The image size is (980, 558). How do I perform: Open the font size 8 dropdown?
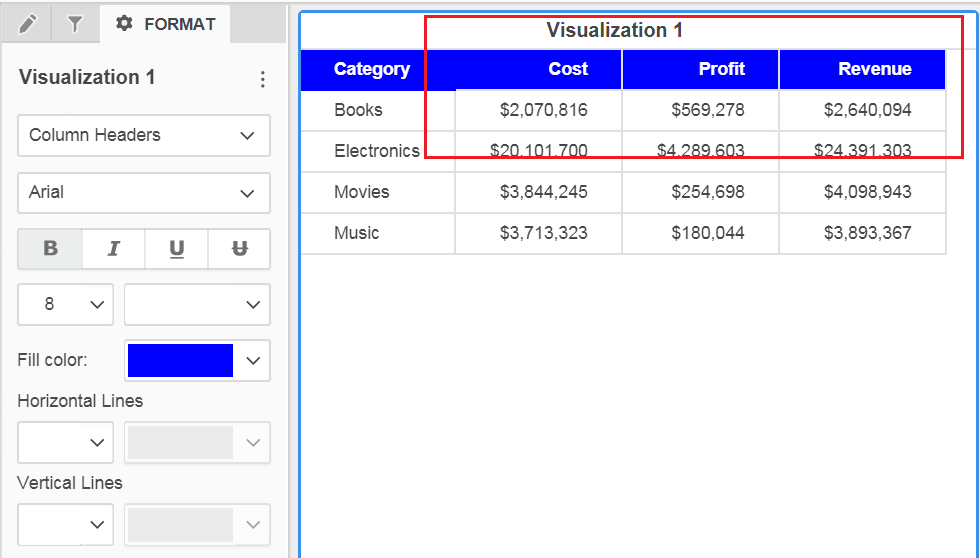click(x=65, y=304)
